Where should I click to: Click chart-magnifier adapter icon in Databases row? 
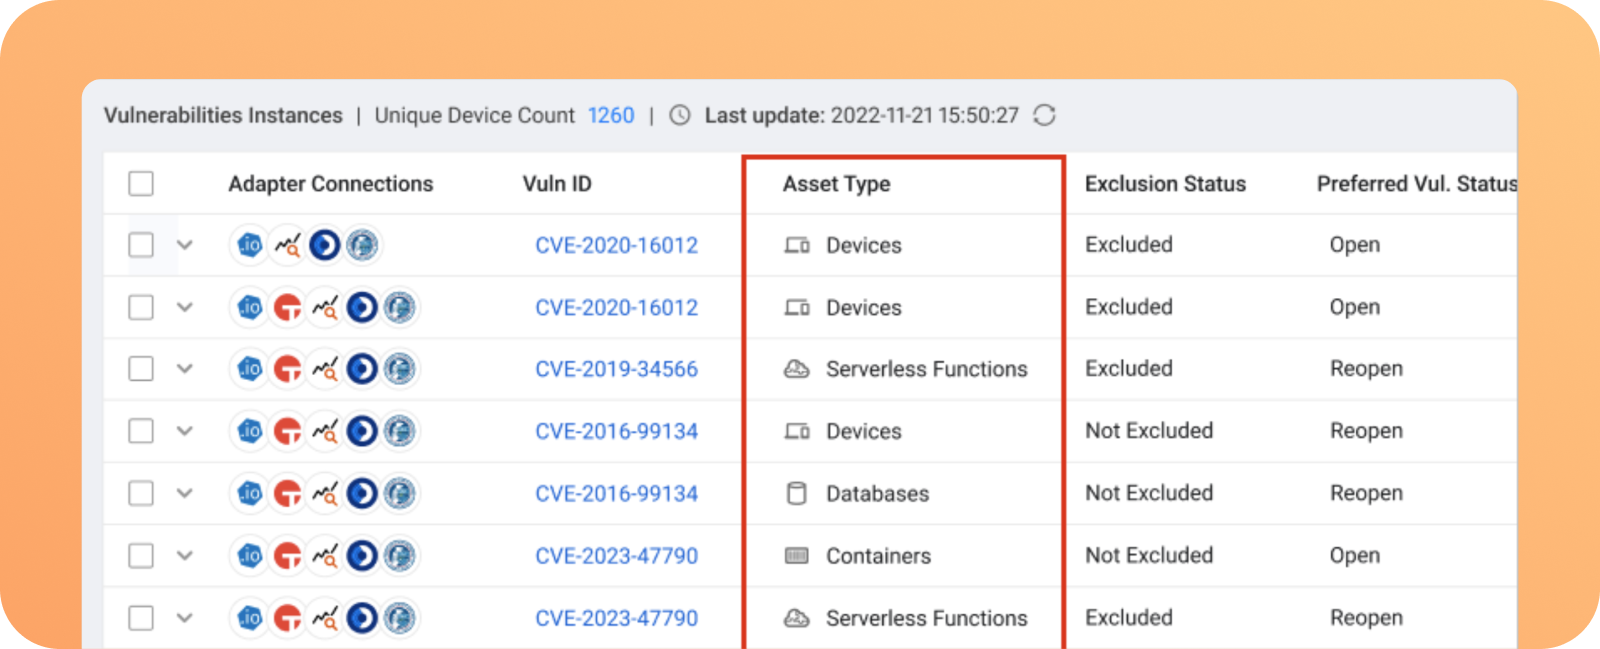[x=325, y=493]
